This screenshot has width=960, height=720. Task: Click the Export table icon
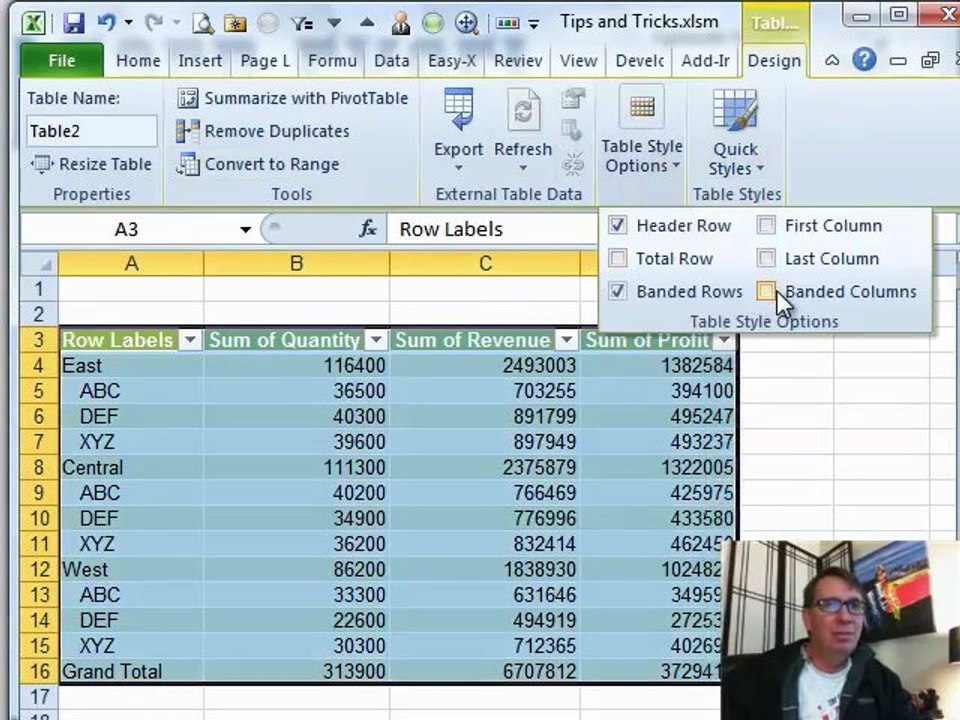[x=459, y=110]
